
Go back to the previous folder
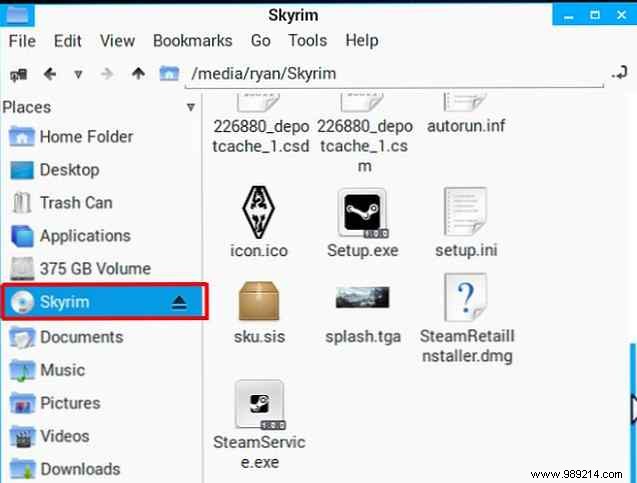pyautogui.click(x=50, y=74)
